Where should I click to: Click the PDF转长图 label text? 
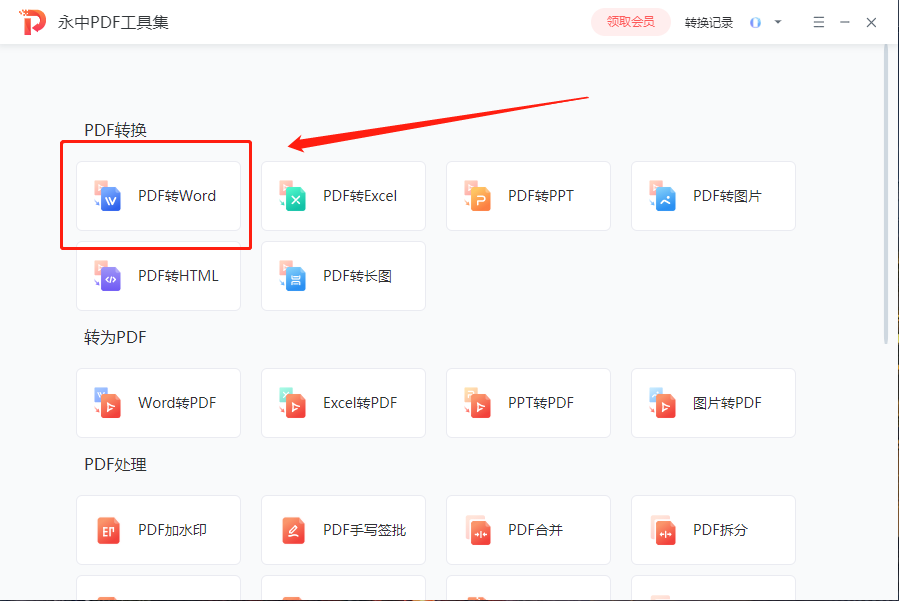[x=357, y=276]
